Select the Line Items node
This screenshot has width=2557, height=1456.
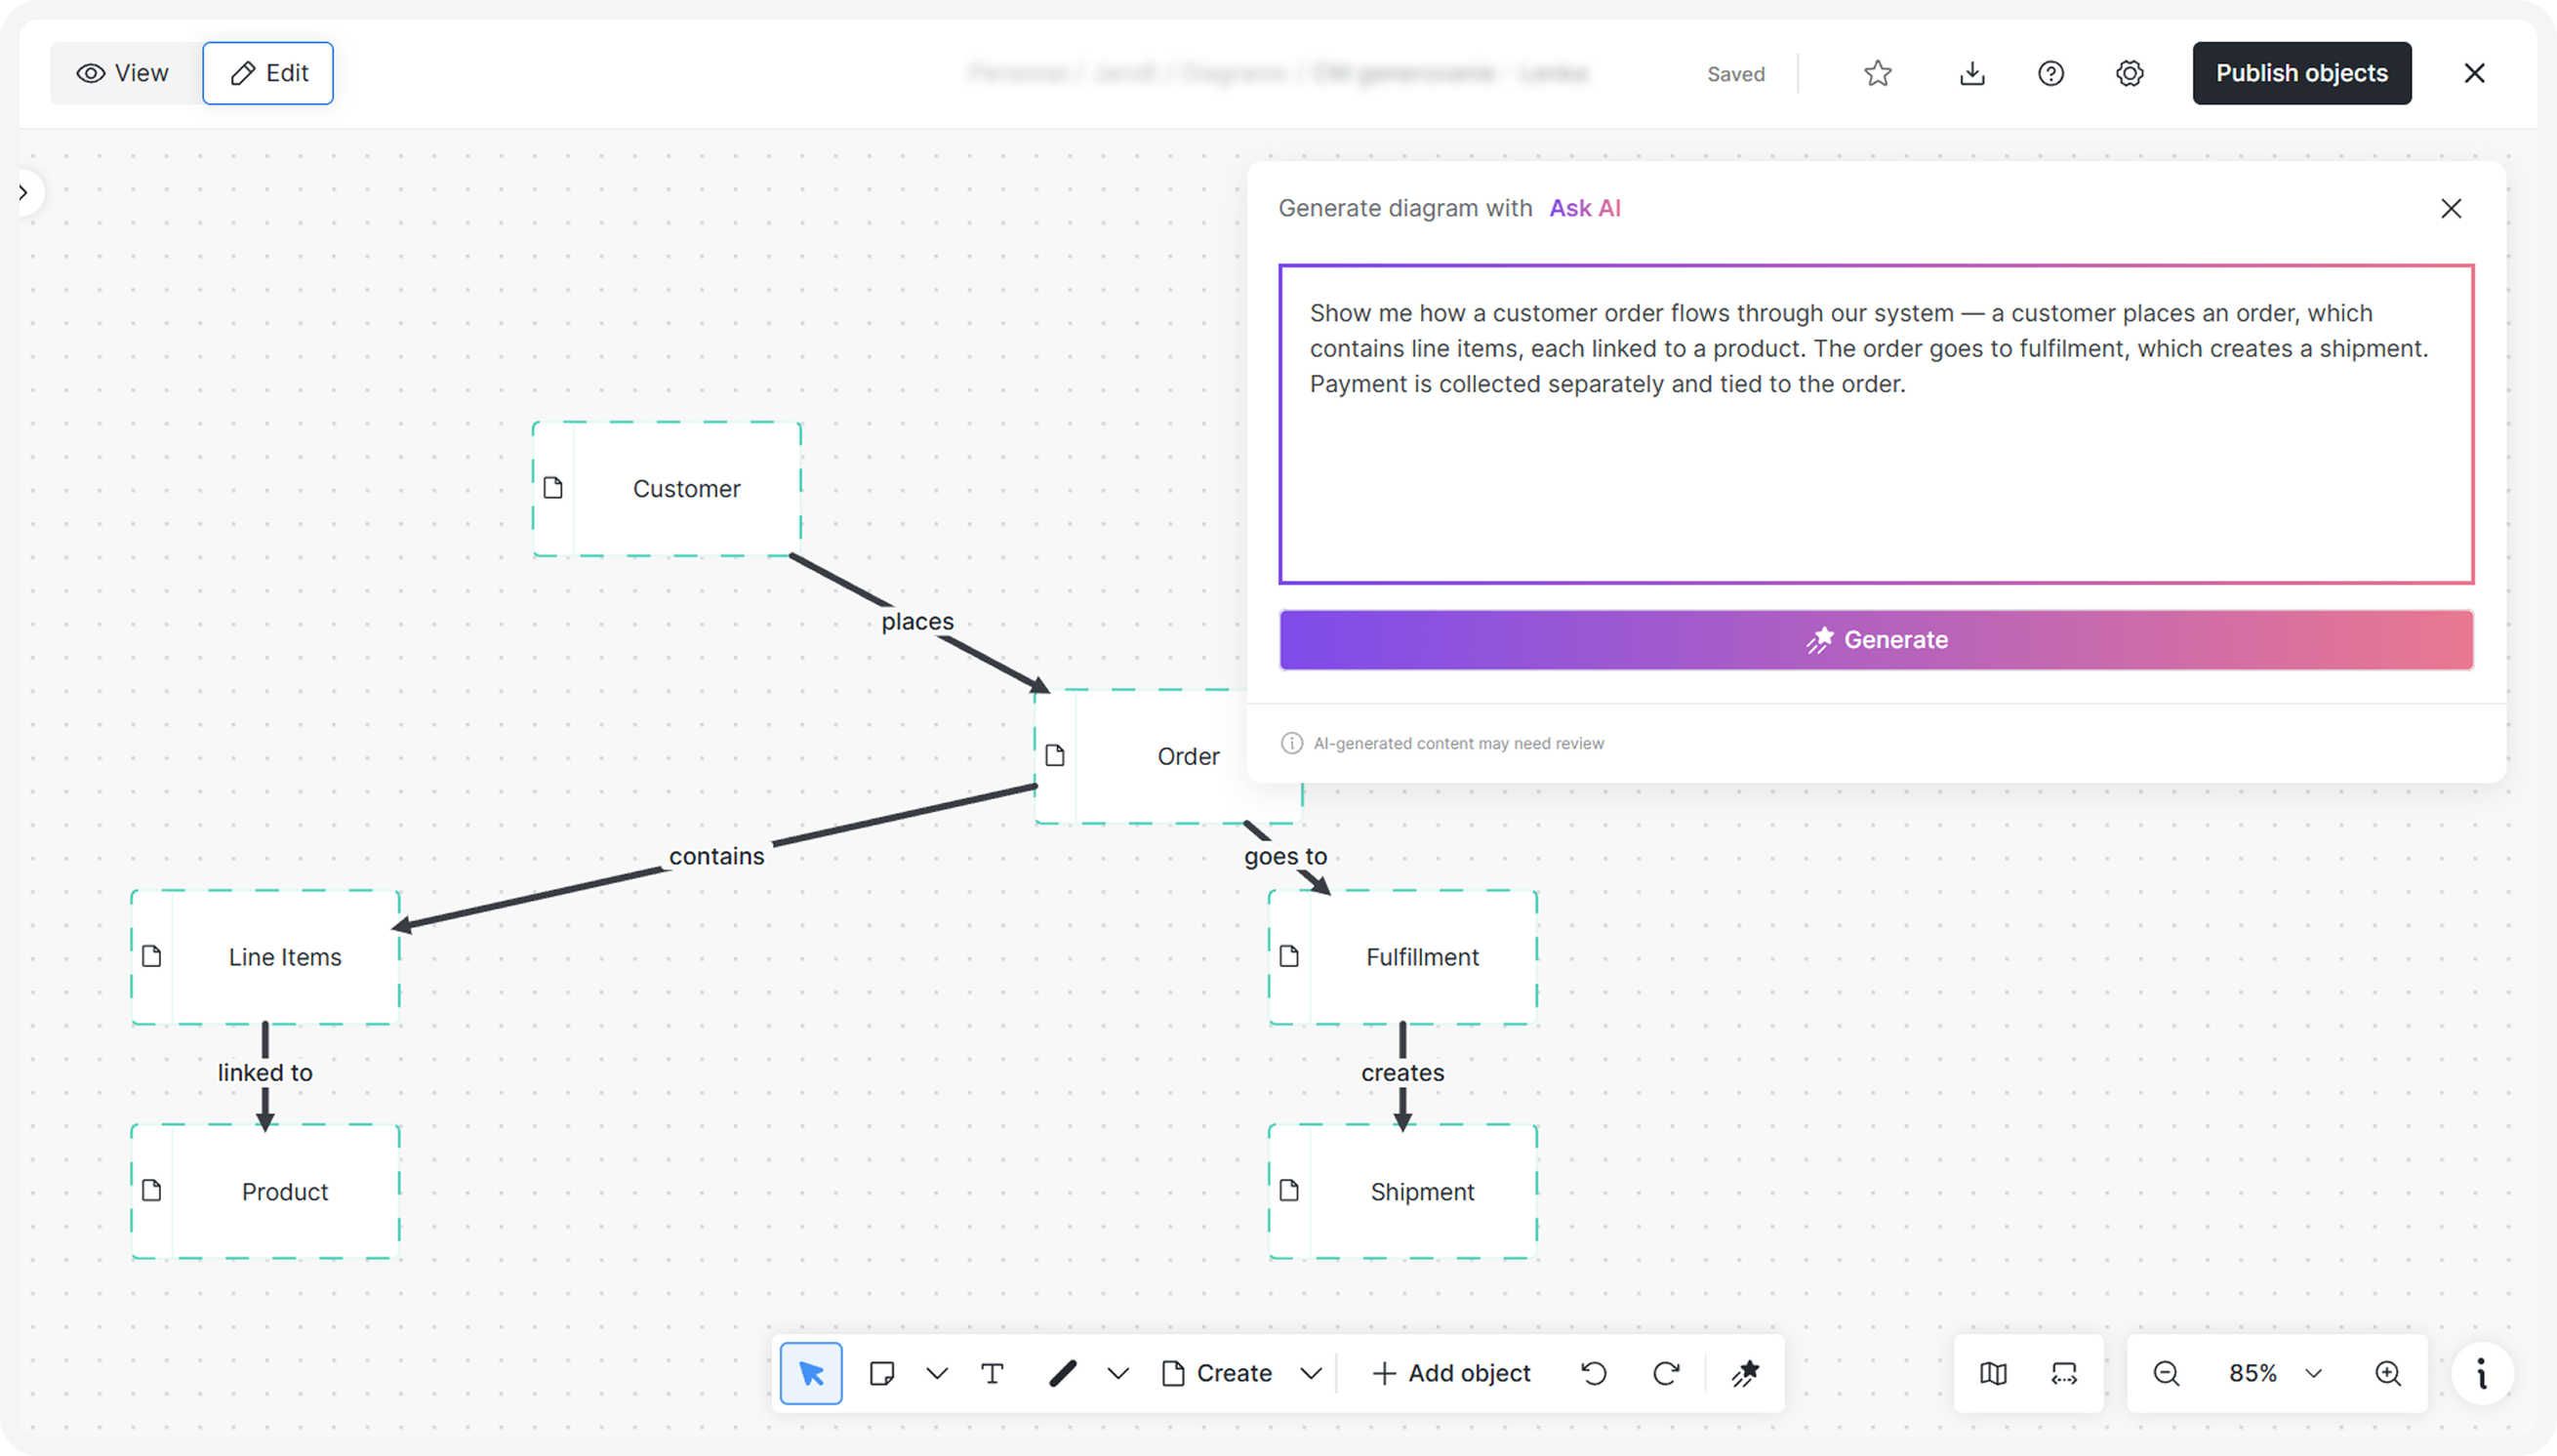[x=266, y=957]
